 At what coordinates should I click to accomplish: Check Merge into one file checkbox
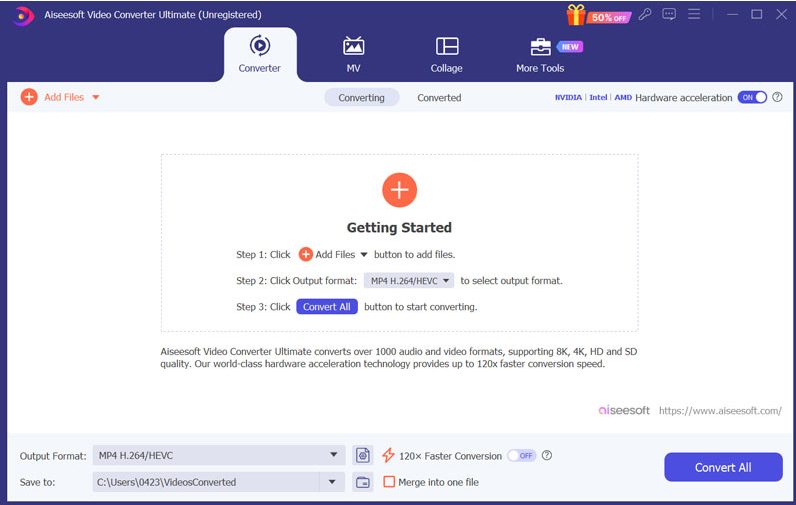click(x=389, y=482)
